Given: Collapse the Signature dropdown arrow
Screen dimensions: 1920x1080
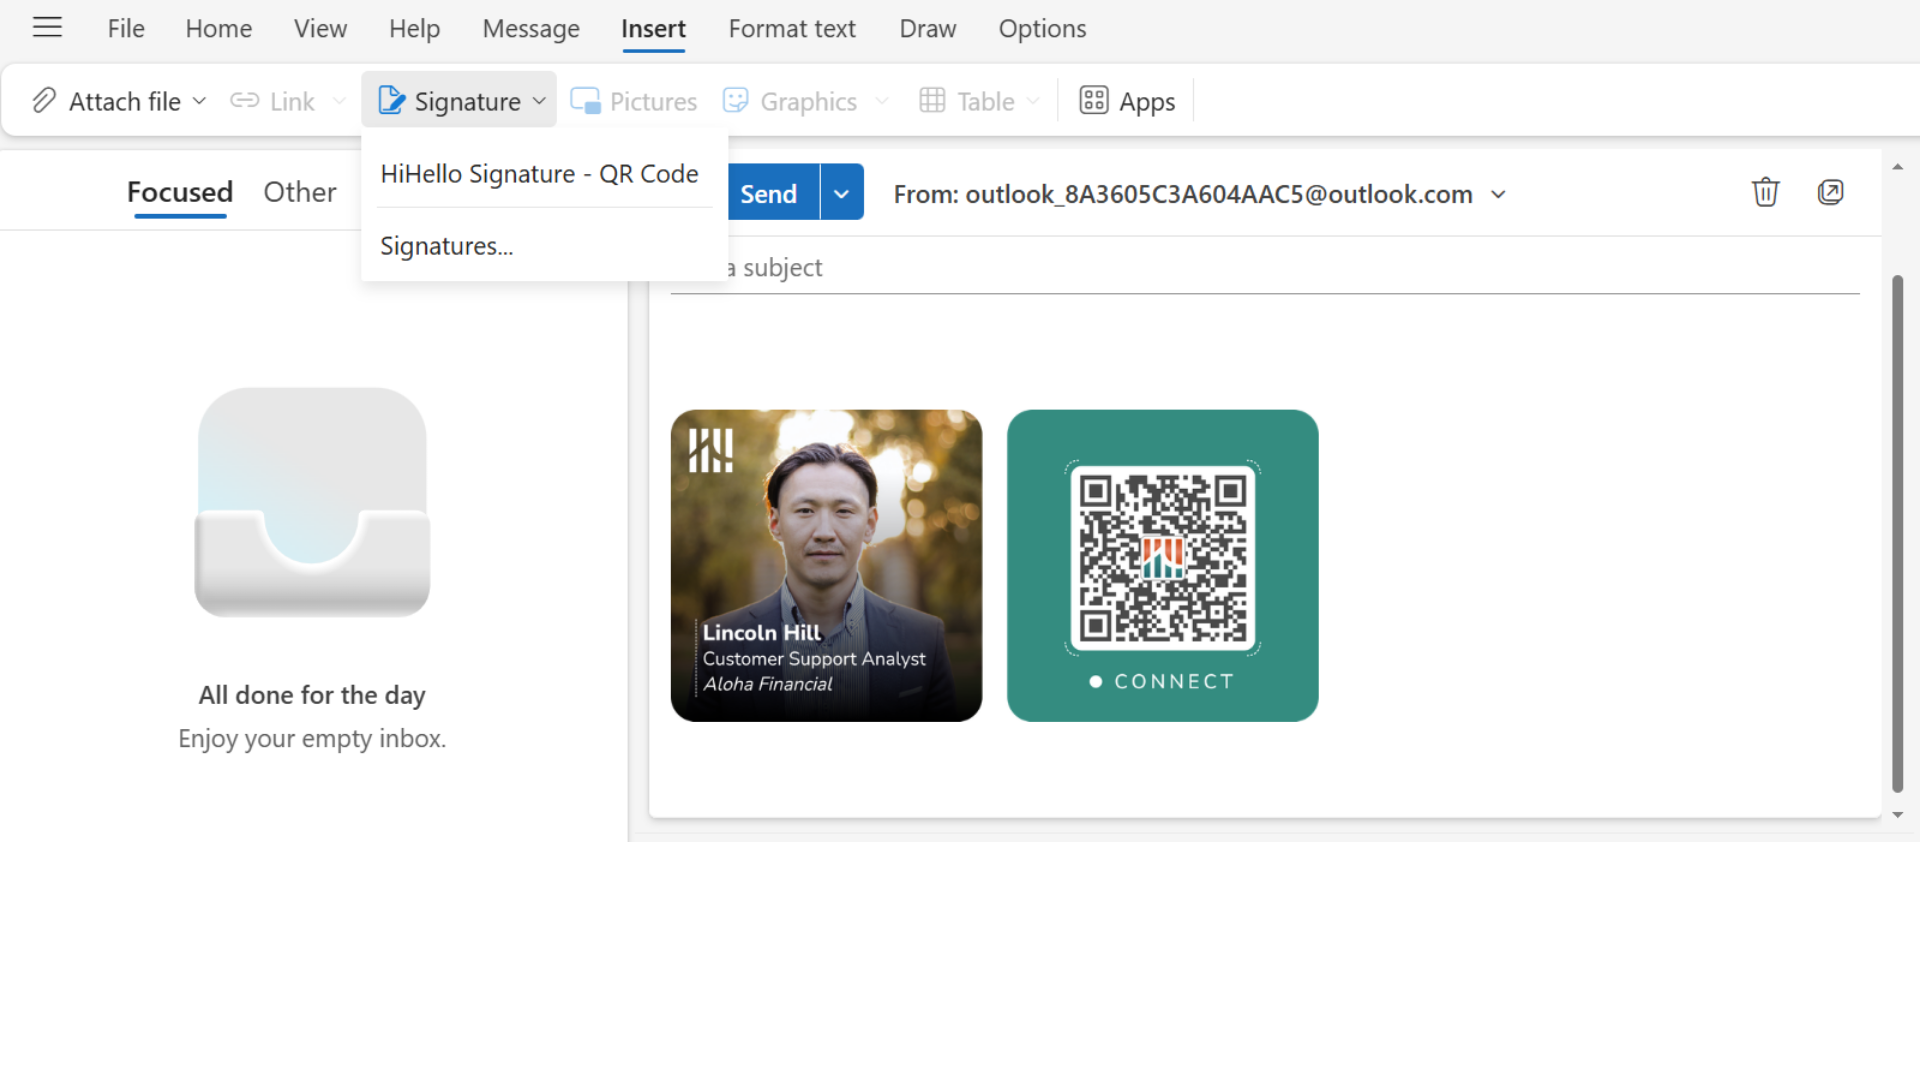Looking at the screenshot, I should tap(539, 101).
